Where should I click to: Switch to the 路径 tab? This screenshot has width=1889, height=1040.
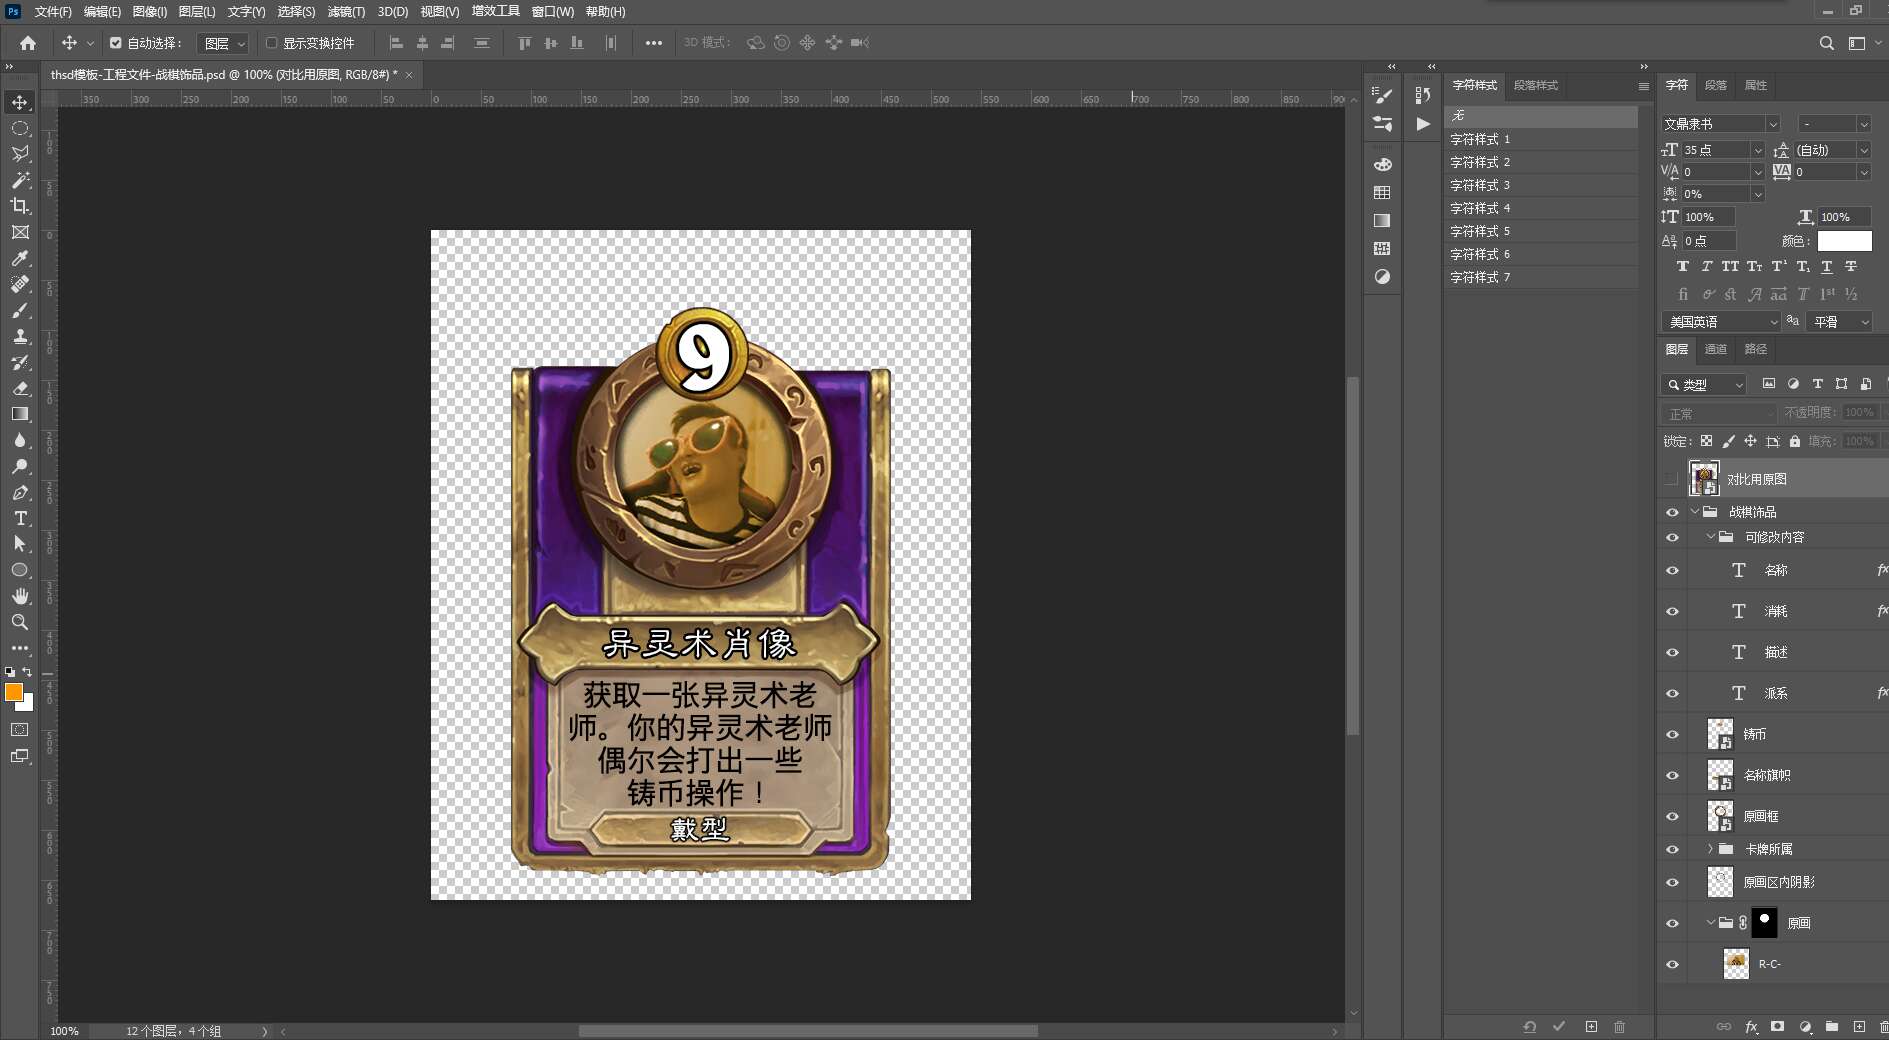pyautogui.click(x=1755, y=349)
